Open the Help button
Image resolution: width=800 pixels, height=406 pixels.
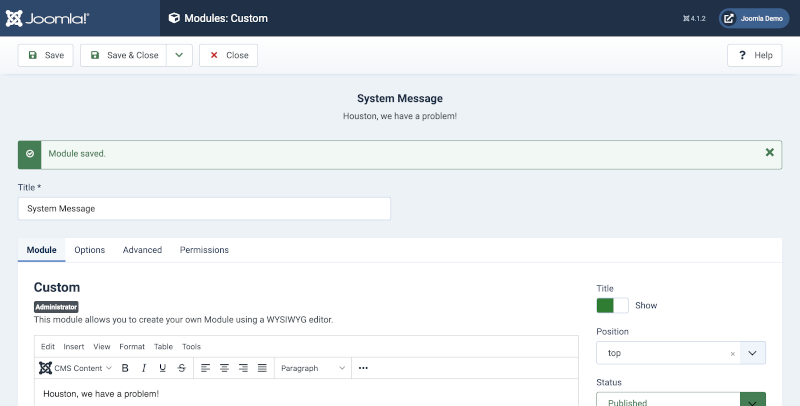click(755, 55)
